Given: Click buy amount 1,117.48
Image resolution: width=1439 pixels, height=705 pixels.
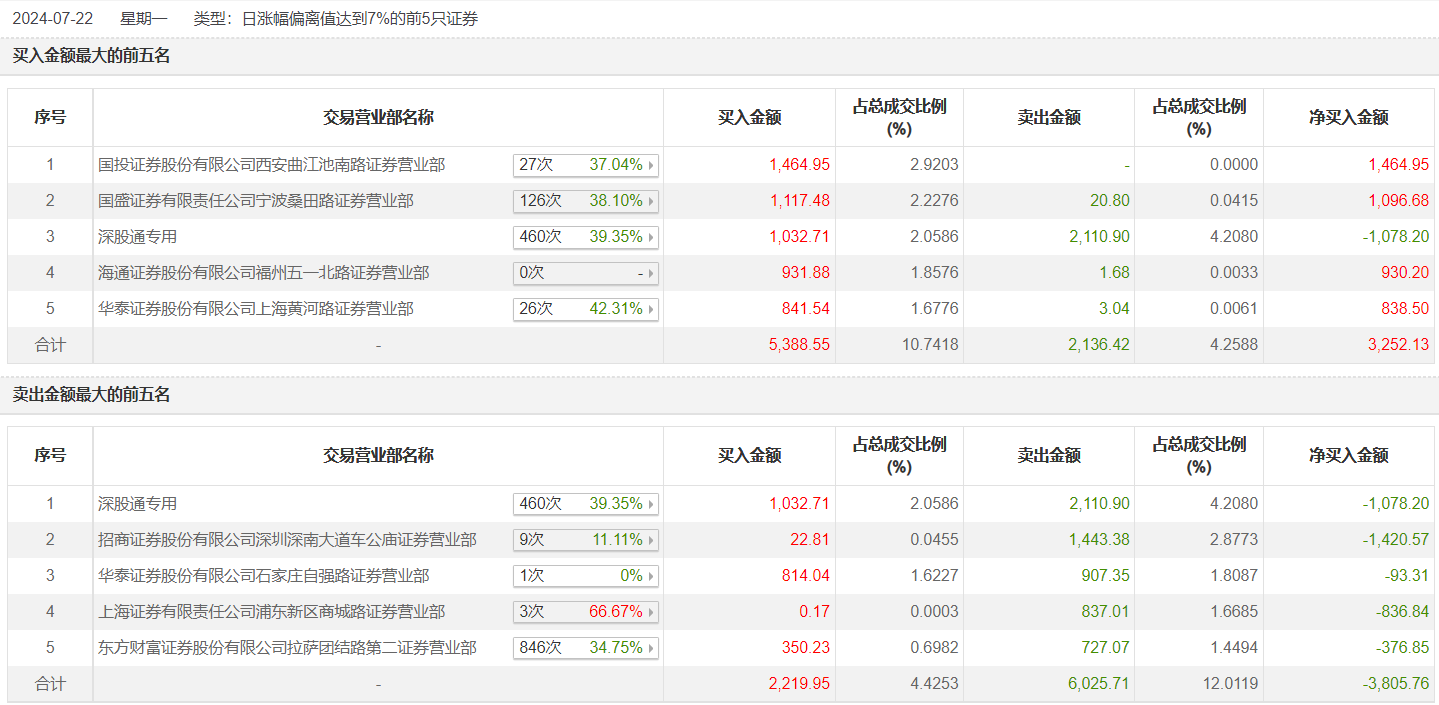Looking at the screenshot, I should [x=799, y=201].
